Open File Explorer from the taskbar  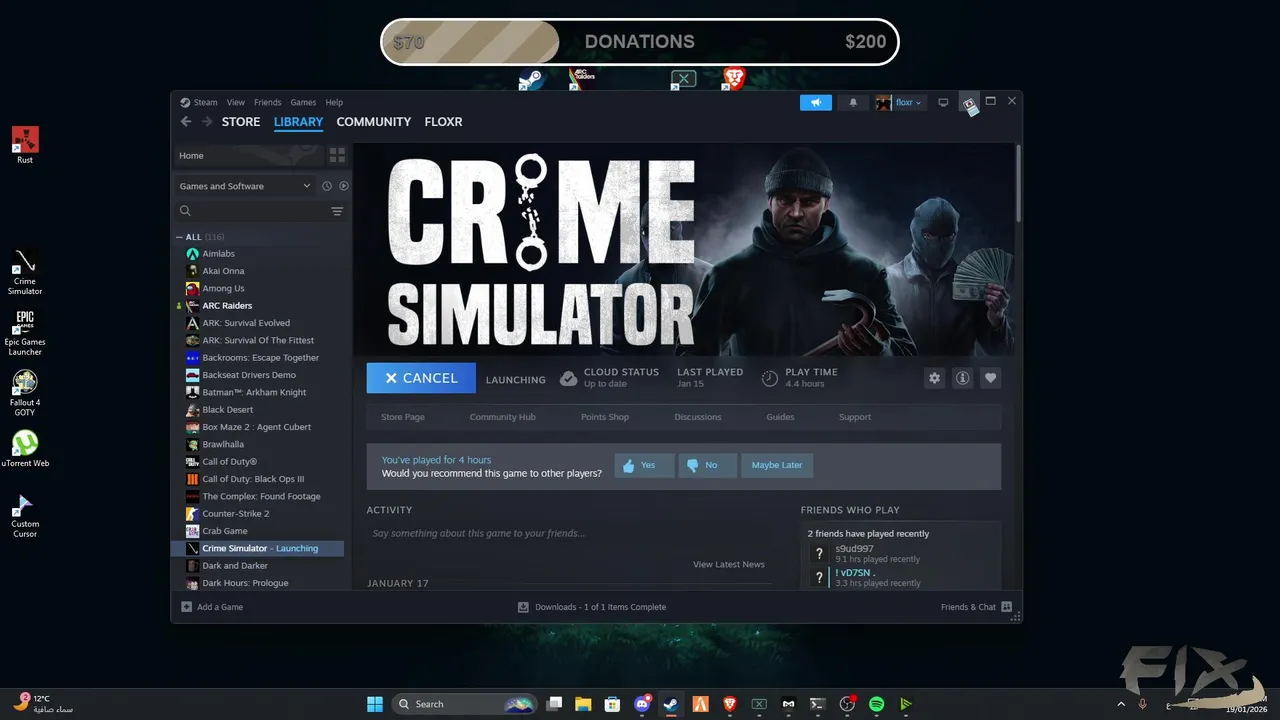pos(583,704)
